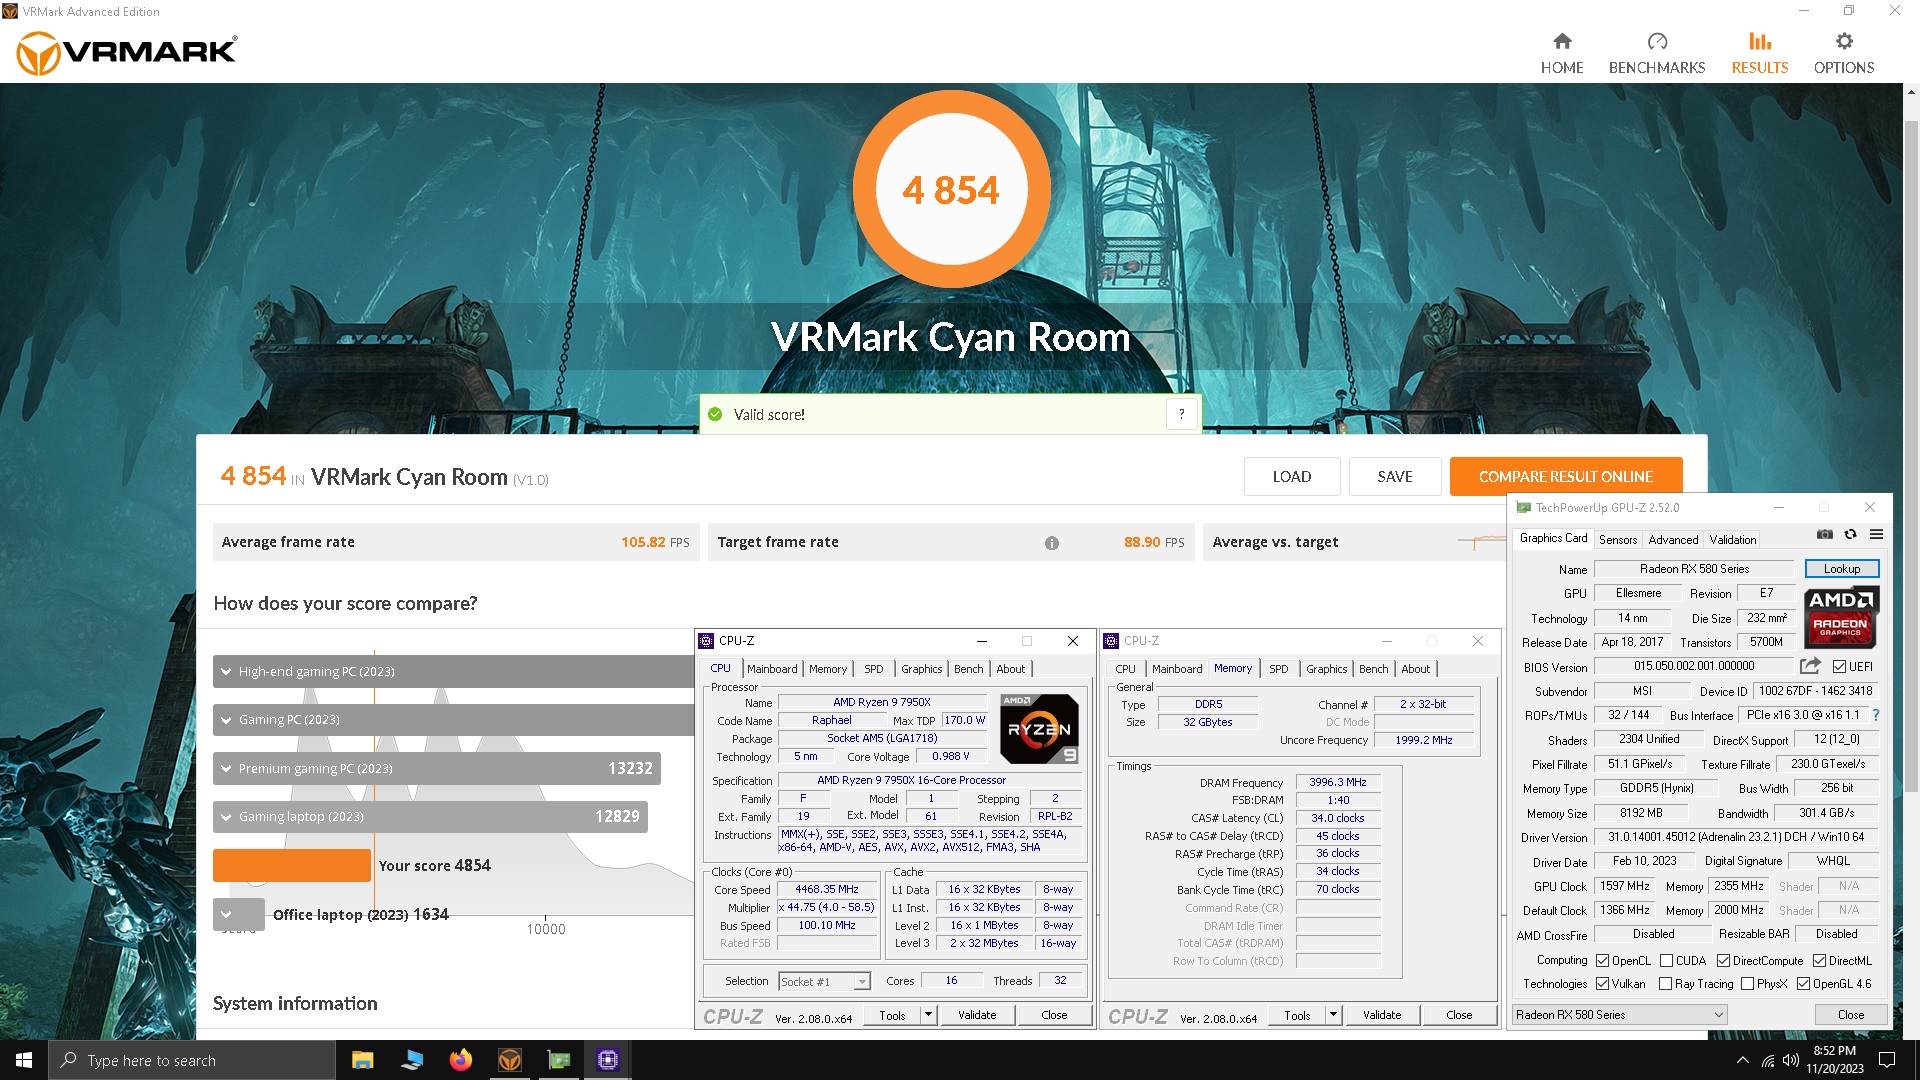Toggle the CUDA checkbox
1920x1080 pixels.
pos(1666,961)
